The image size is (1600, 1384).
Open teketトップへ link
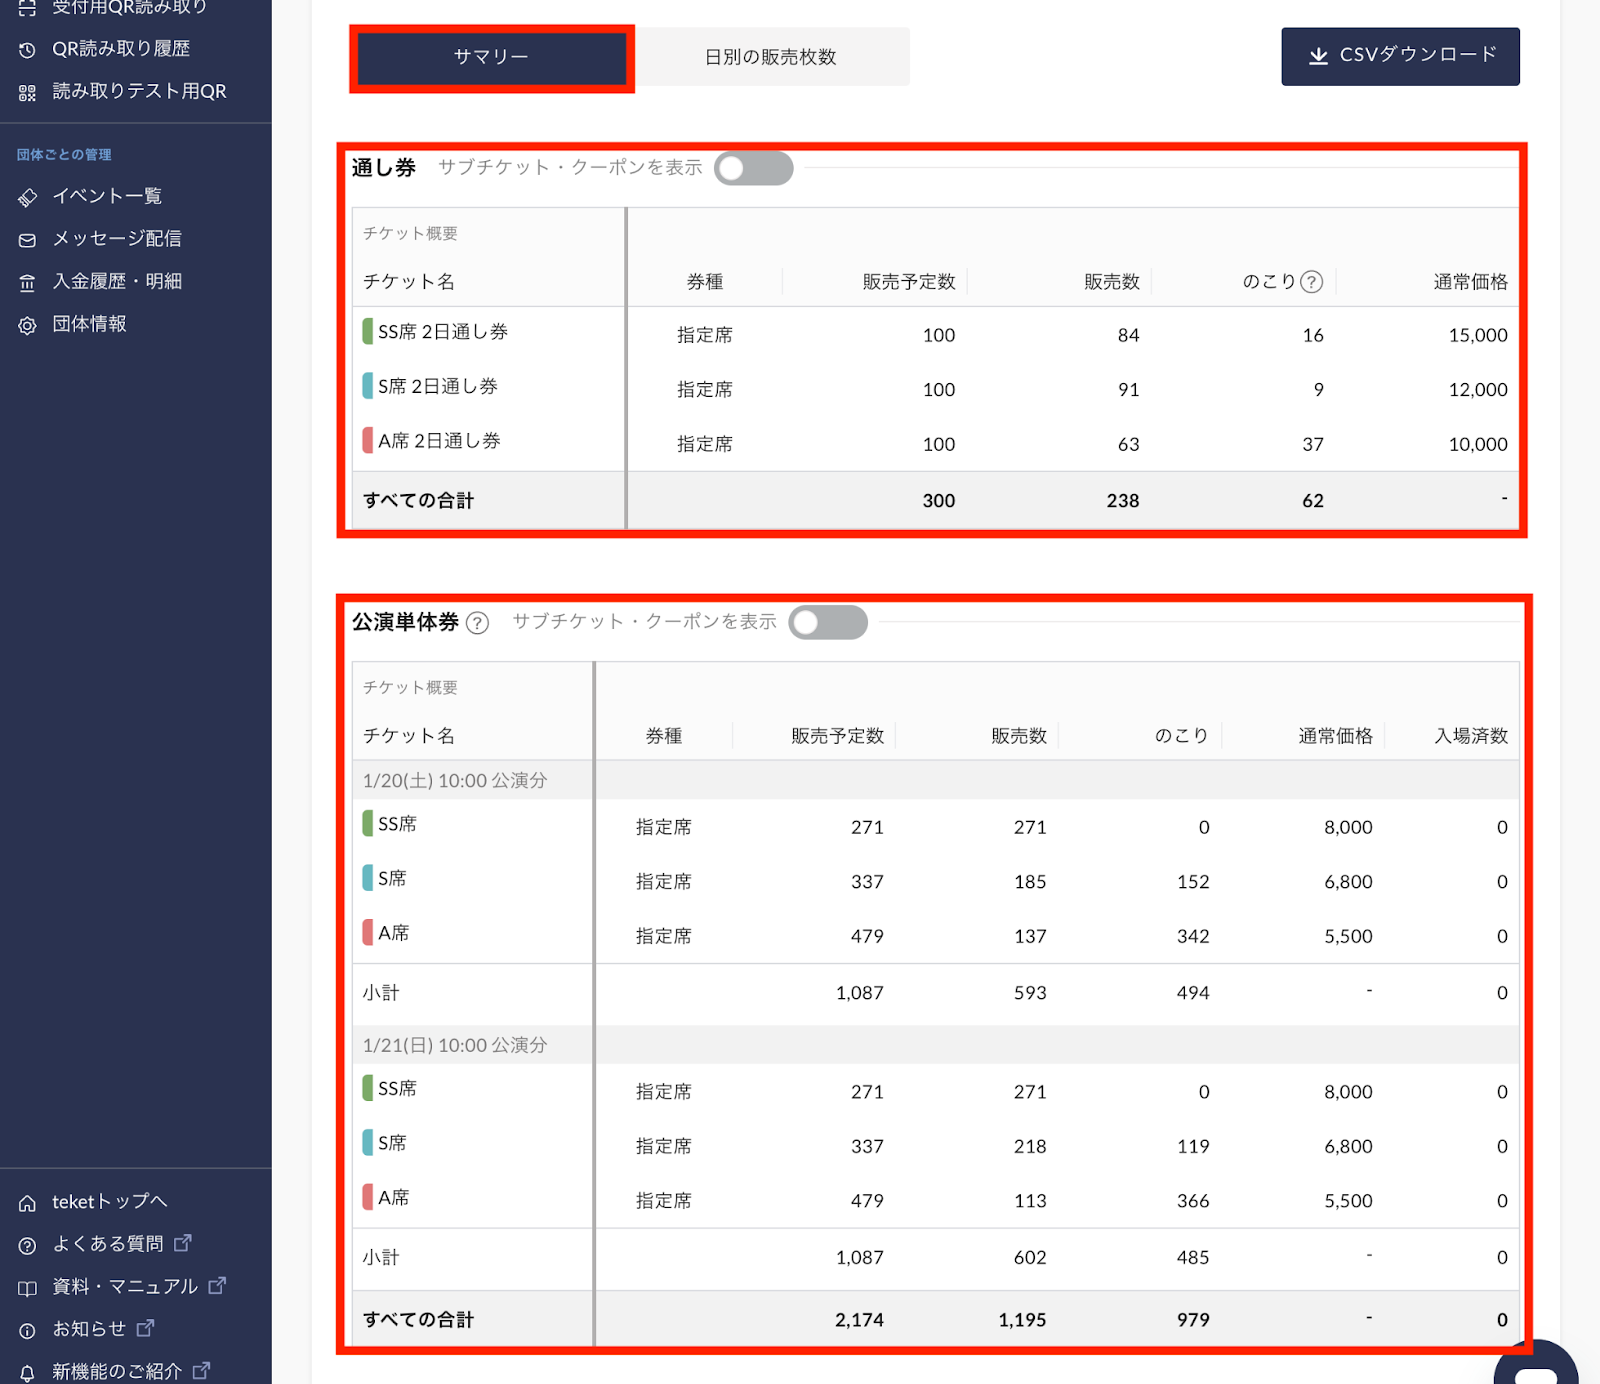pyautogui.click(x=109, y=1201)
